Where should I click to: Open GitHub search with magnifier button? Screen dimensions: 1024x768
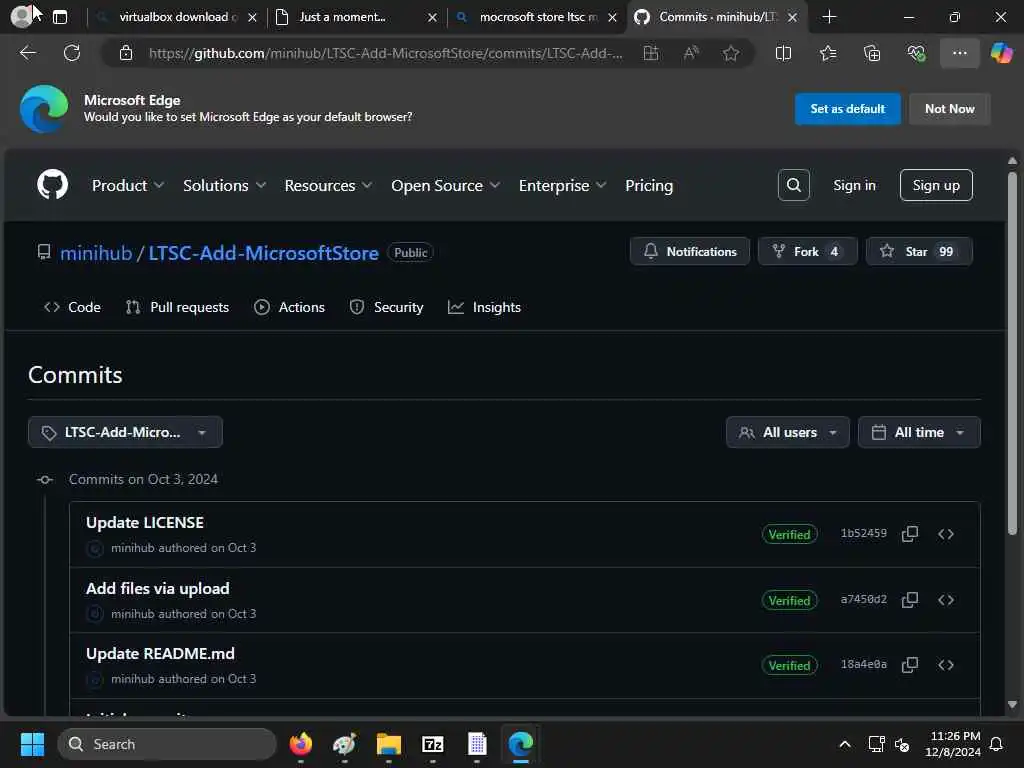click(793, 185)
